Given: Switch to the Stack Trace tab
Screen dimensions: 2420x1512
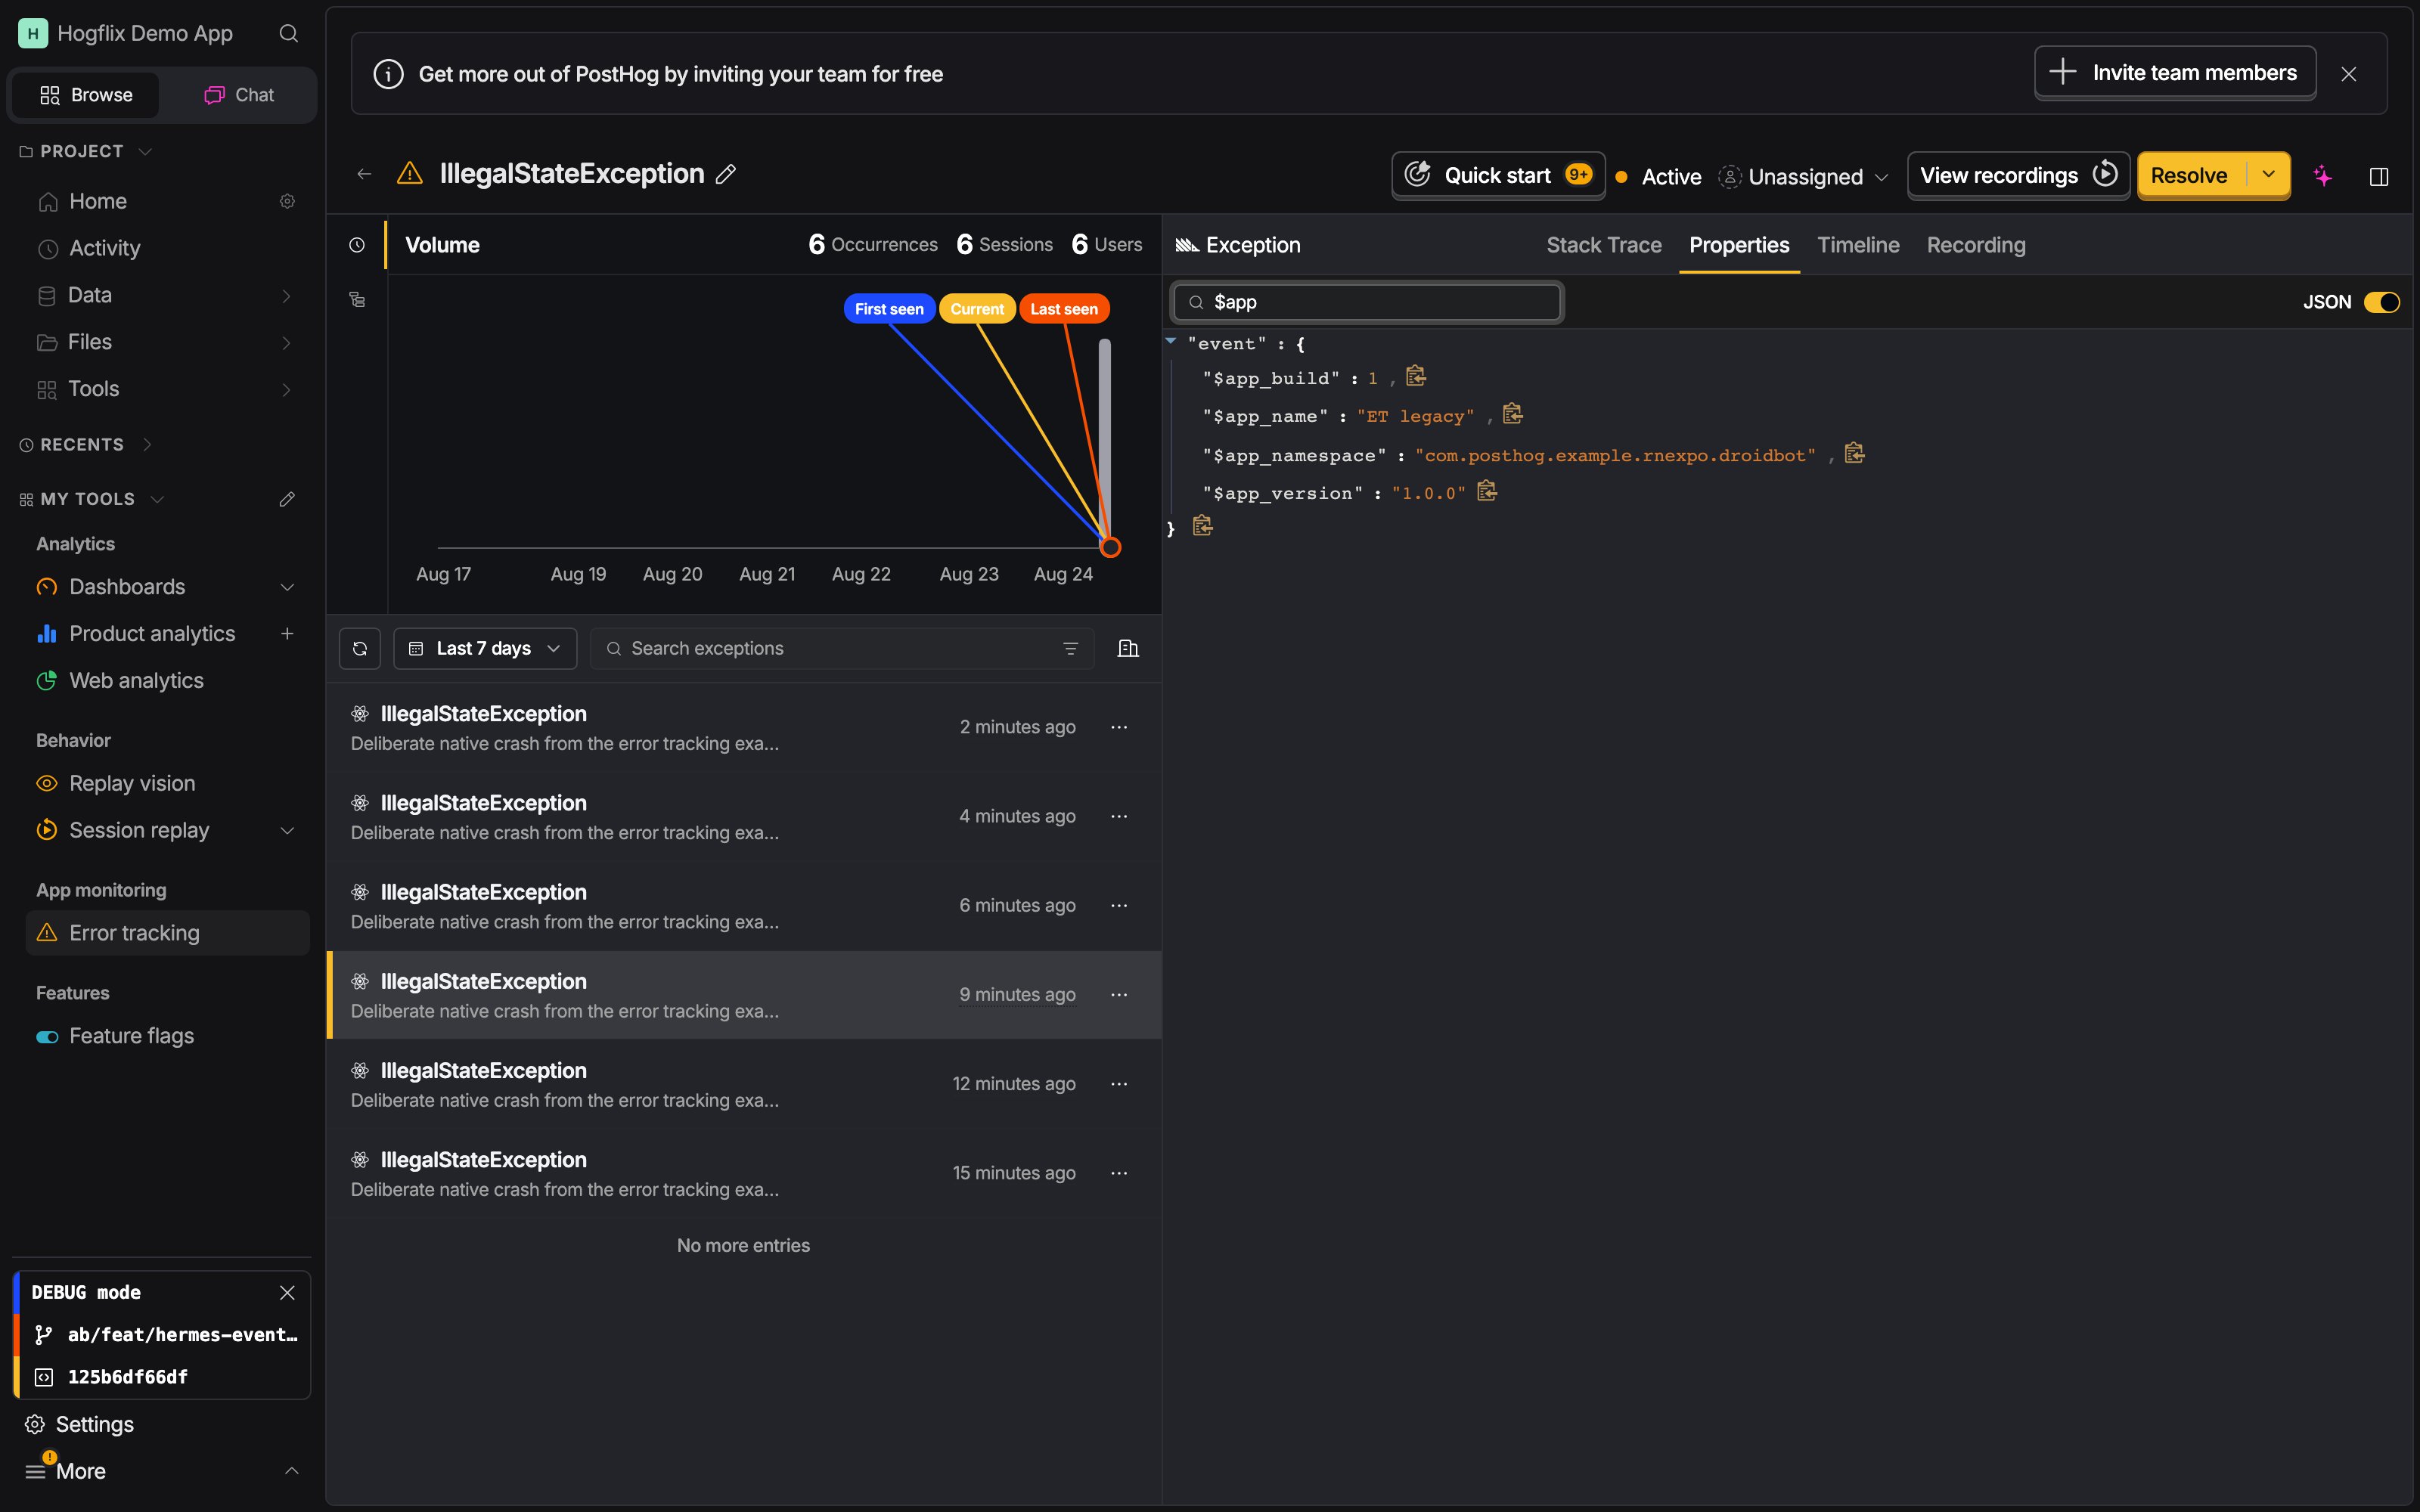Looking at the screenshot, I should pos(1604,245).
